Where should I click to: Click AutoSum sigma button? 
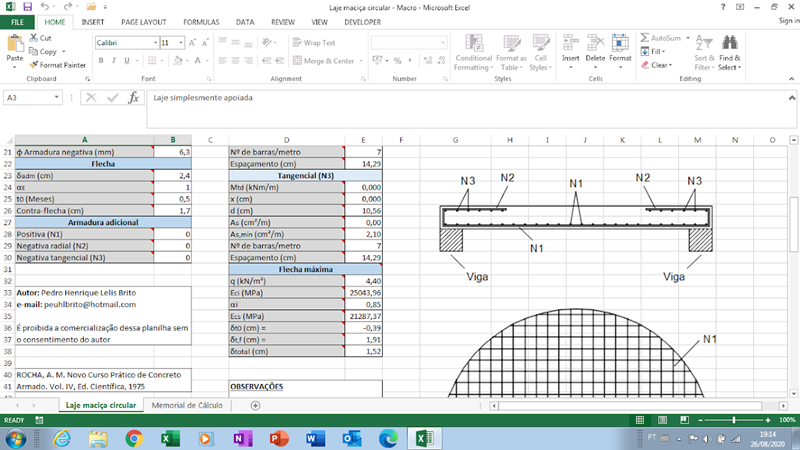(660, 38)
